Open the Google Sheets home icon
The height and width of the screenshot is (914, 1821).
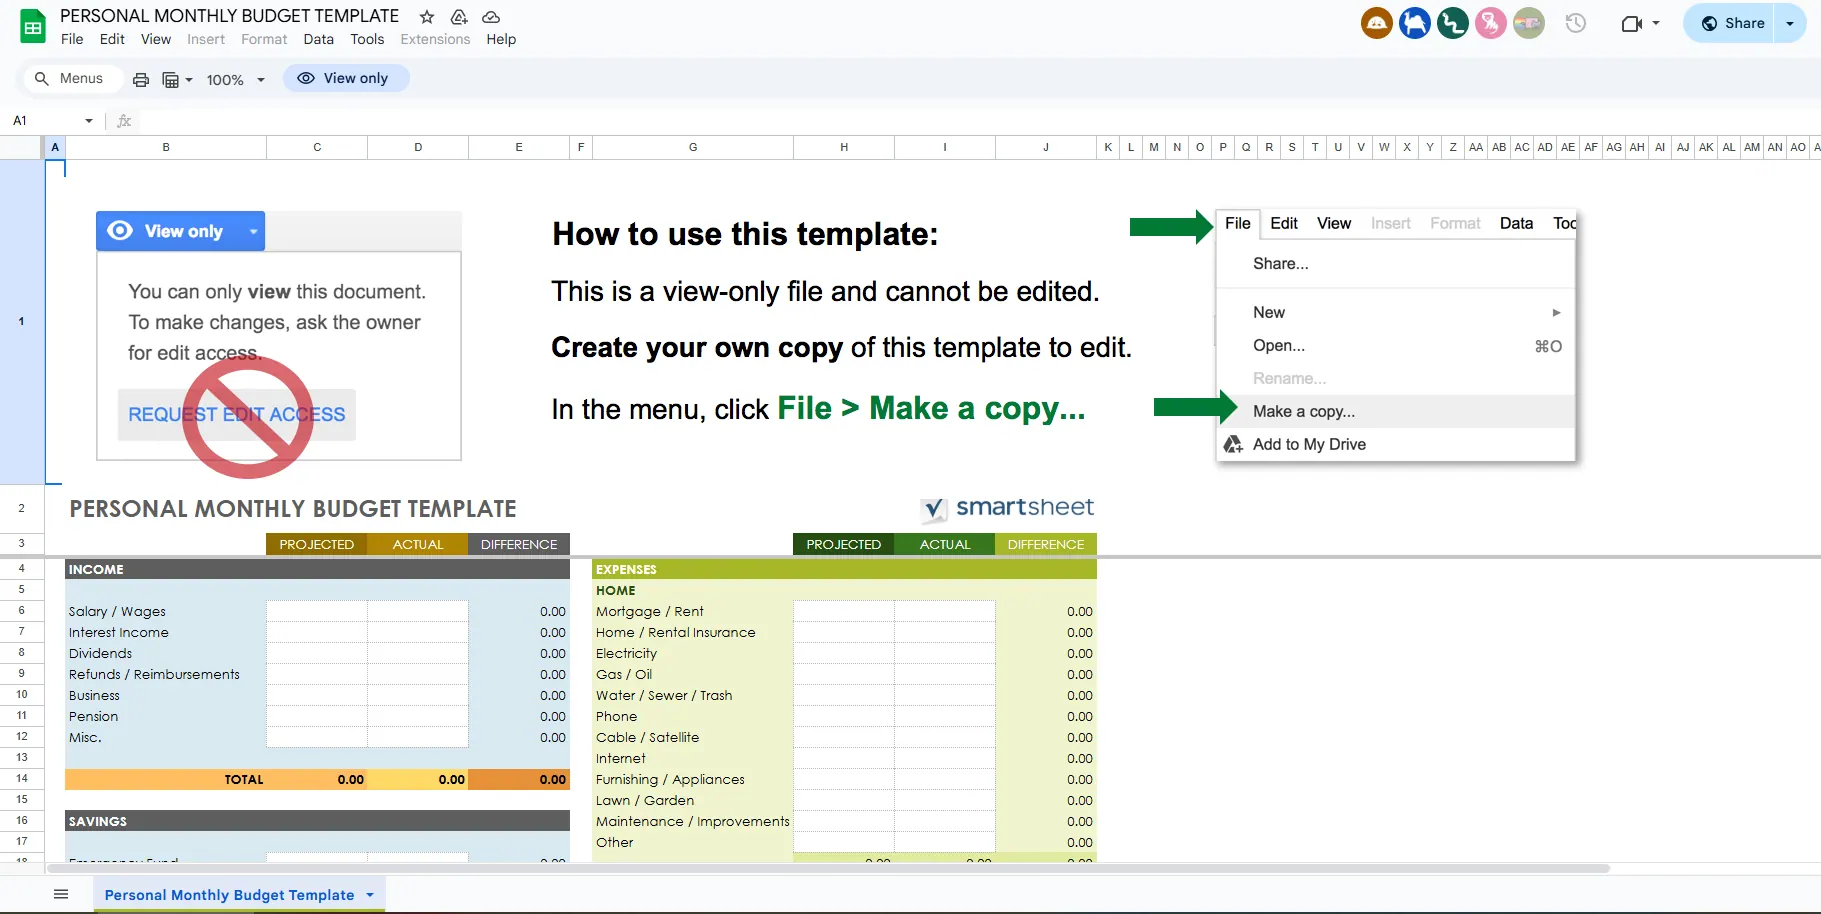pyautogui.click(x=33, y=27)
